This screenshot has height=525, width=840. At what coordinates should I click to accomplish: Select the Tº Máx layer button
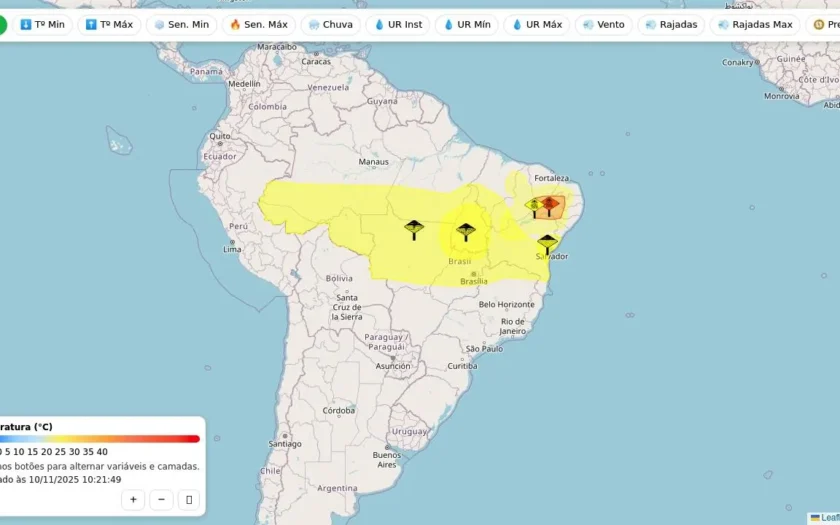[x=109, y=25]
